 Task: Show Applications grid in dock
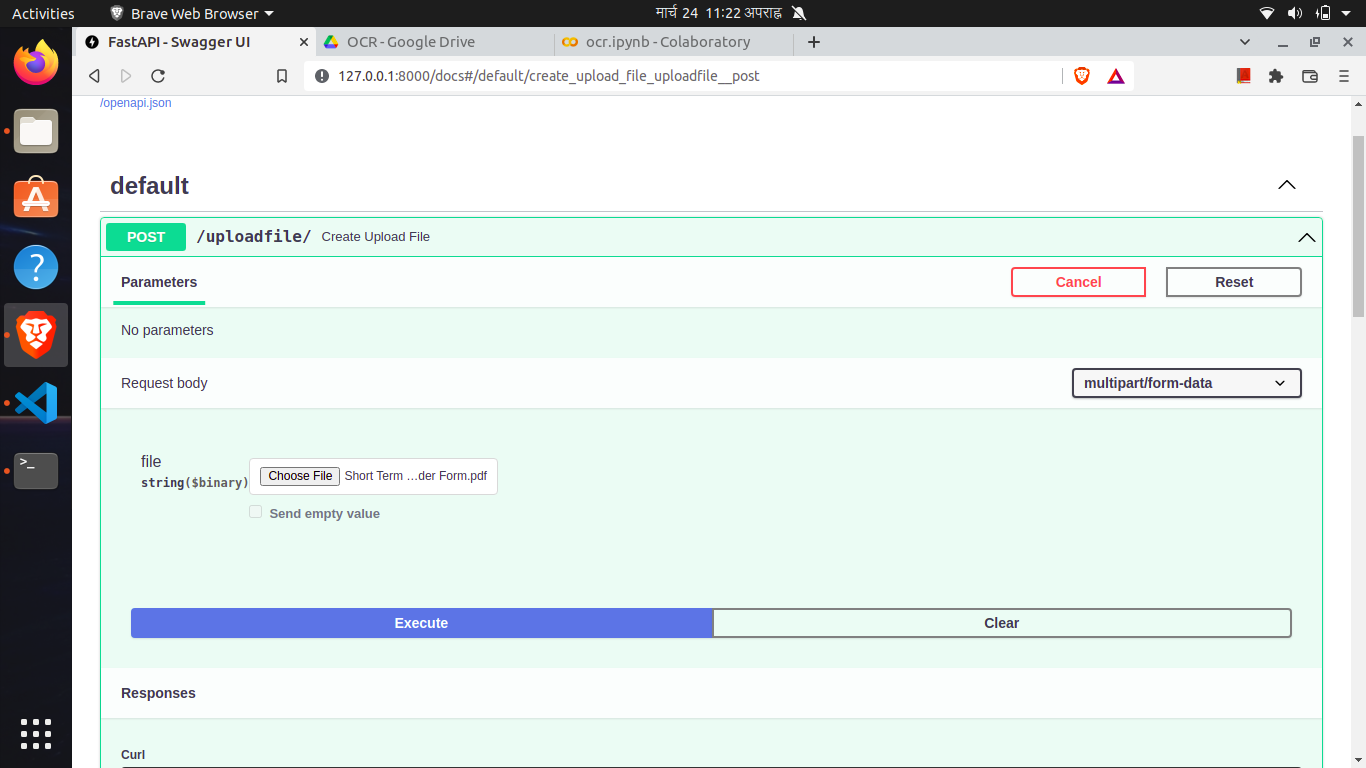point(36,733)
